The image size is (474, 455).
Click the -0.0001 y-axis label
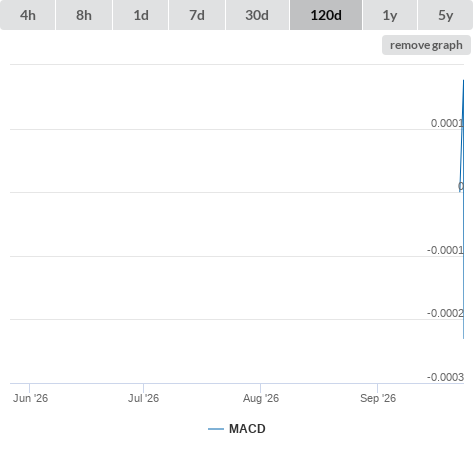(445, 250)
